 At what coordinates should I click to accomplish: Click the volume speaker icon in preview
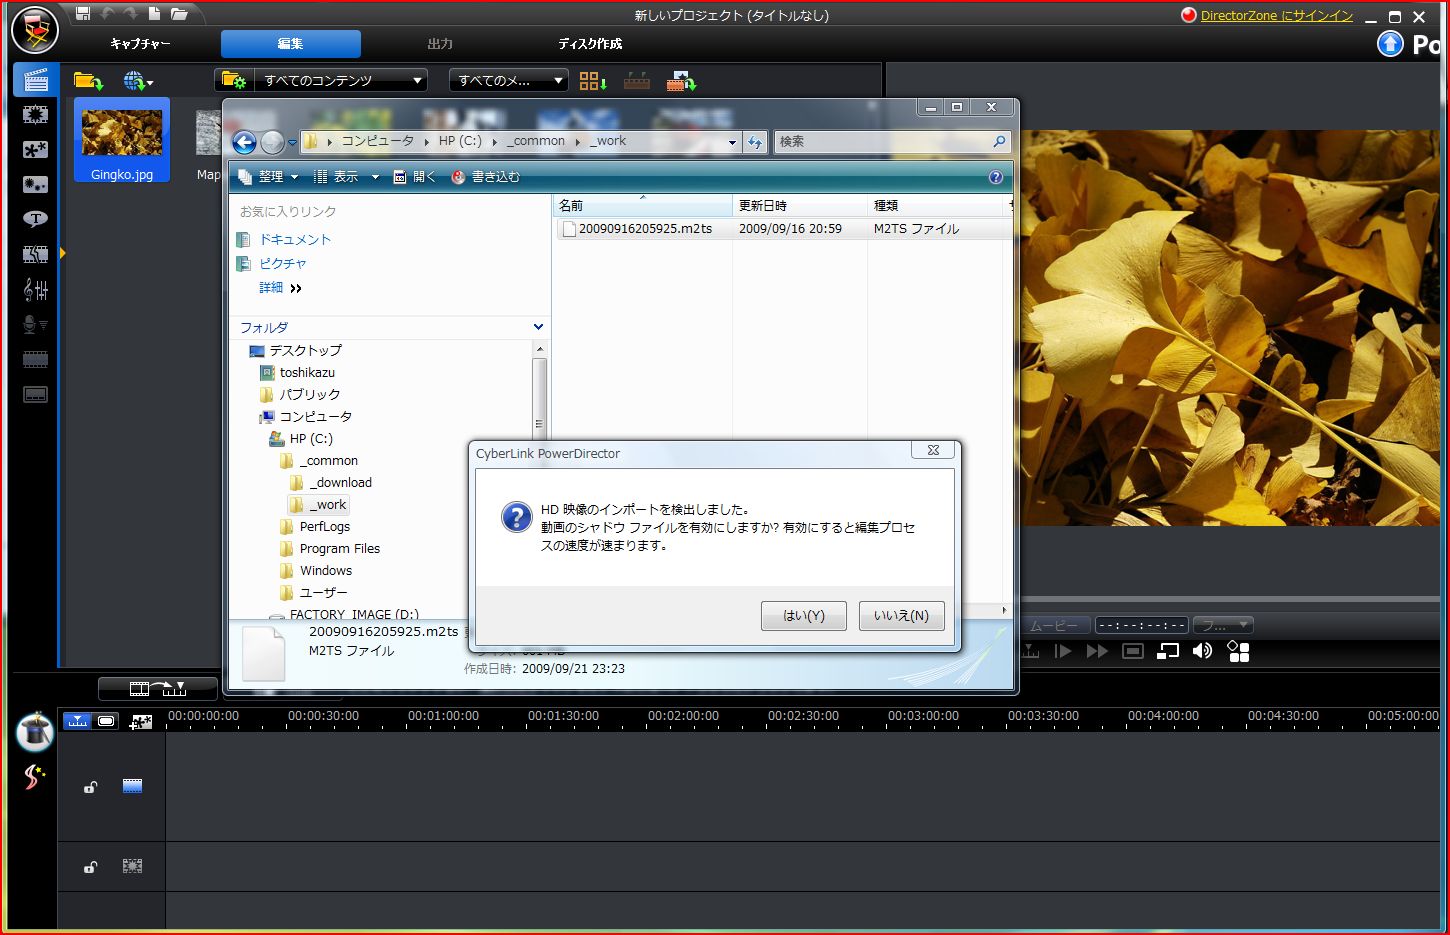1203,651
